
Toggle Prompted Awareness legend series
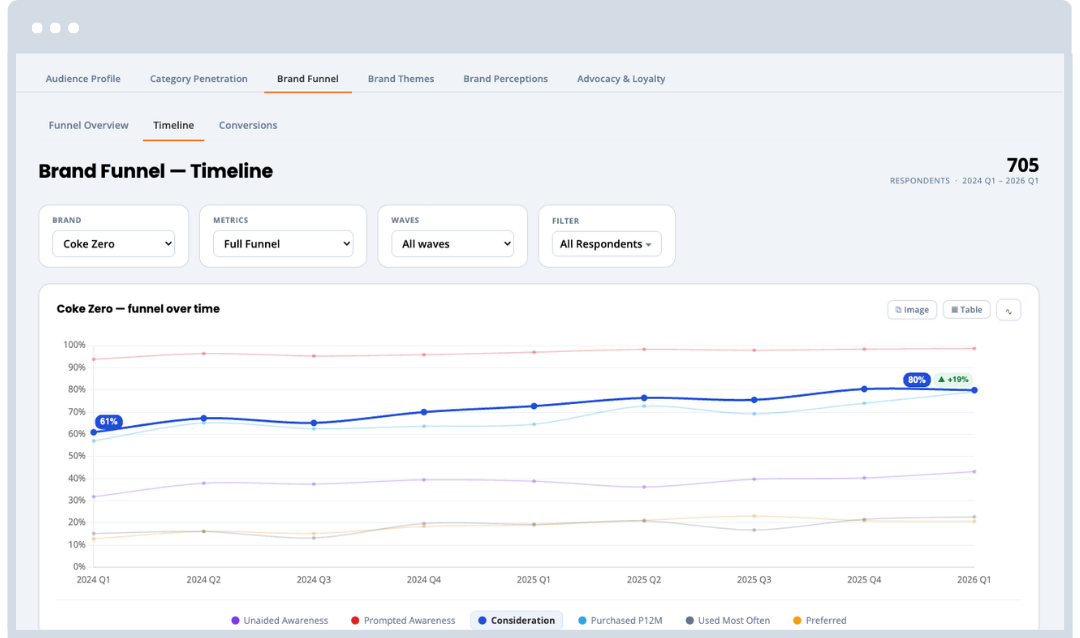point(403,620)
